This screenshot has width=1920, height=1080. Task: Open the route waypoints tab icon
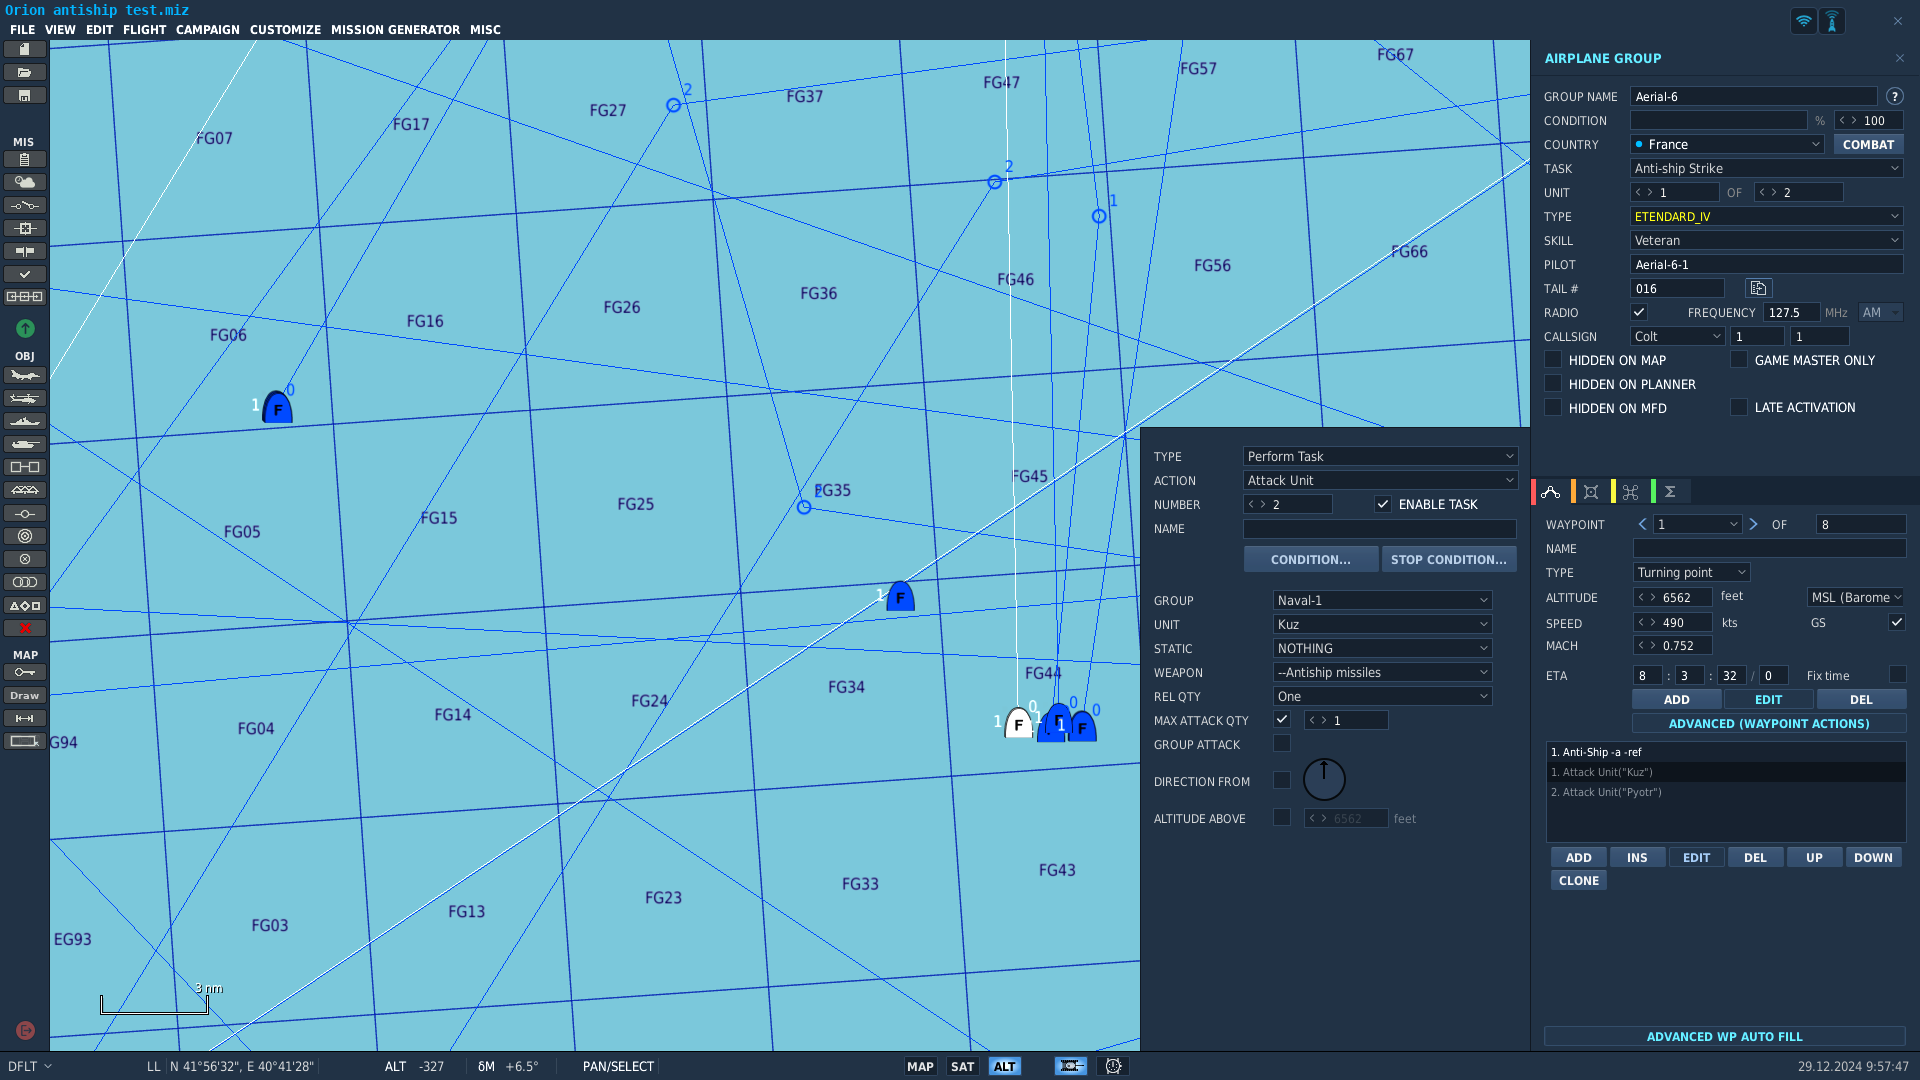[1551, 491]
